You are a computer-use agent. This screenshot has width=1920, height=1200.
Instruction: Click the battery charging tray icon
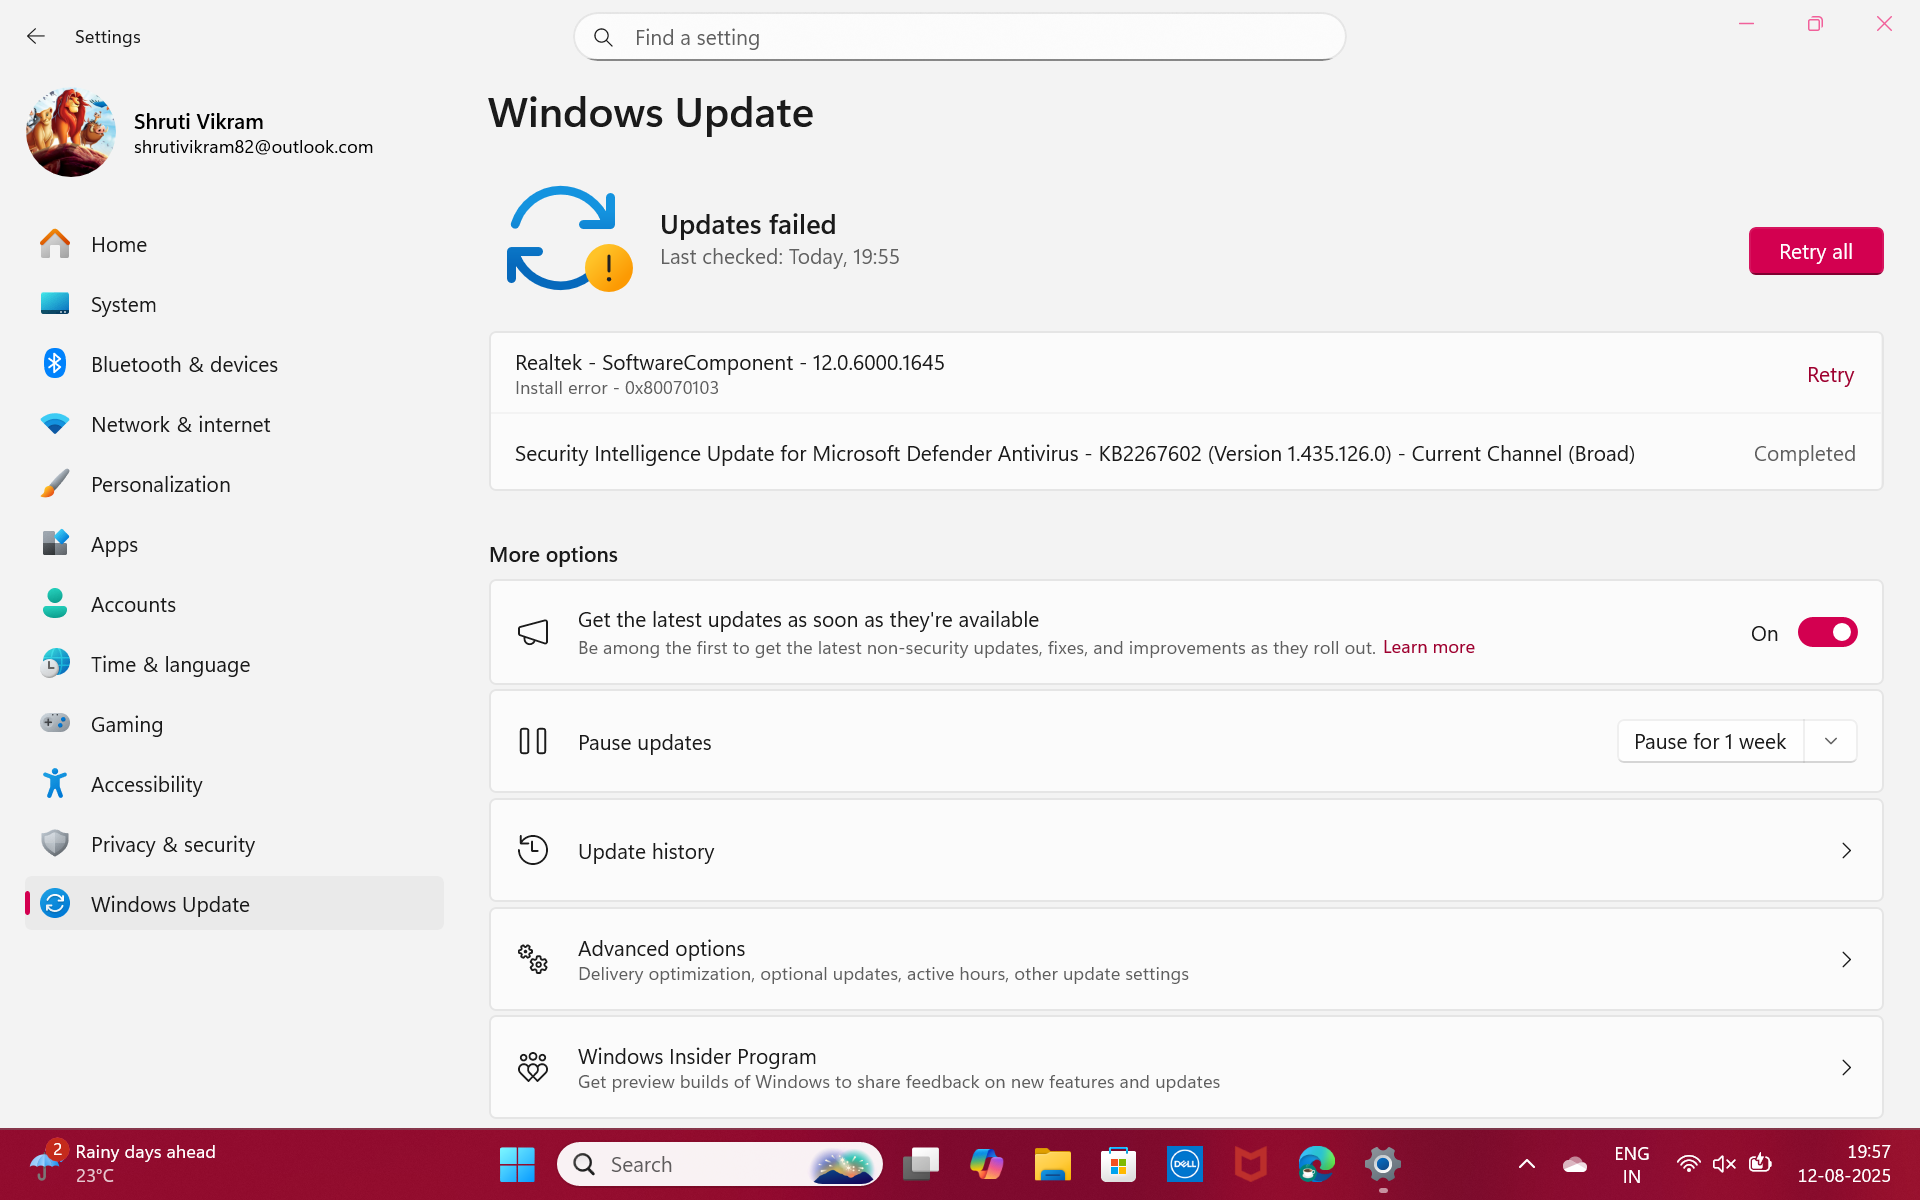pos(1760,1163)
